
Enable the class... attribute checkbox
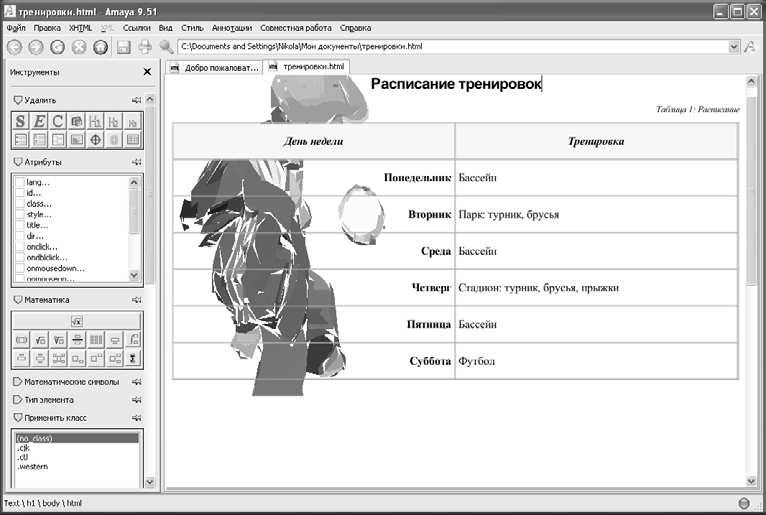20,203
